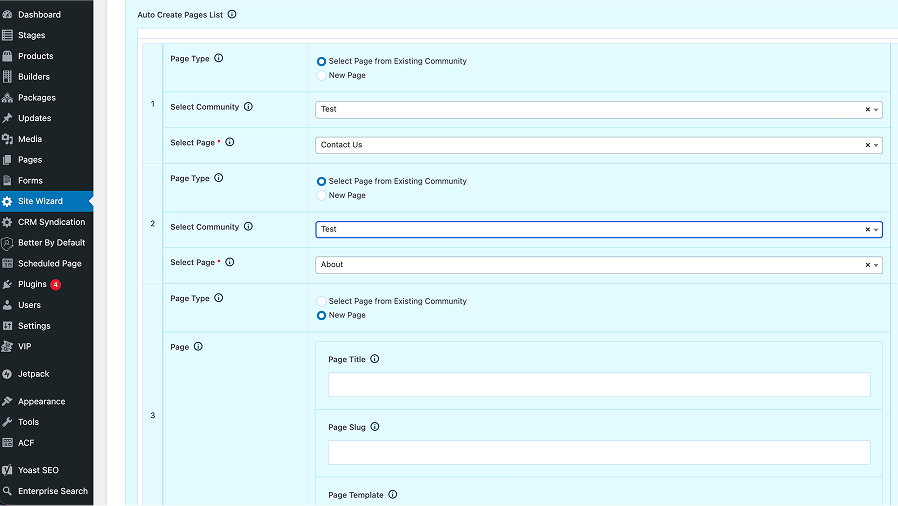Screen dimensions: 898x506
Task: Click the Appearance brush icon
Action: (x=7, y=401)
